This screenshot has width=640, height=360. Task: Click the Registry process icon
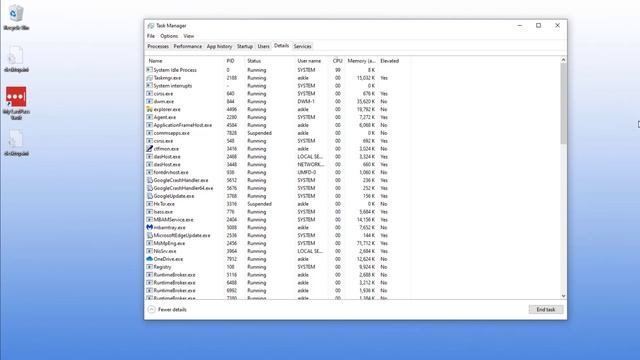(x=149, y=267)
